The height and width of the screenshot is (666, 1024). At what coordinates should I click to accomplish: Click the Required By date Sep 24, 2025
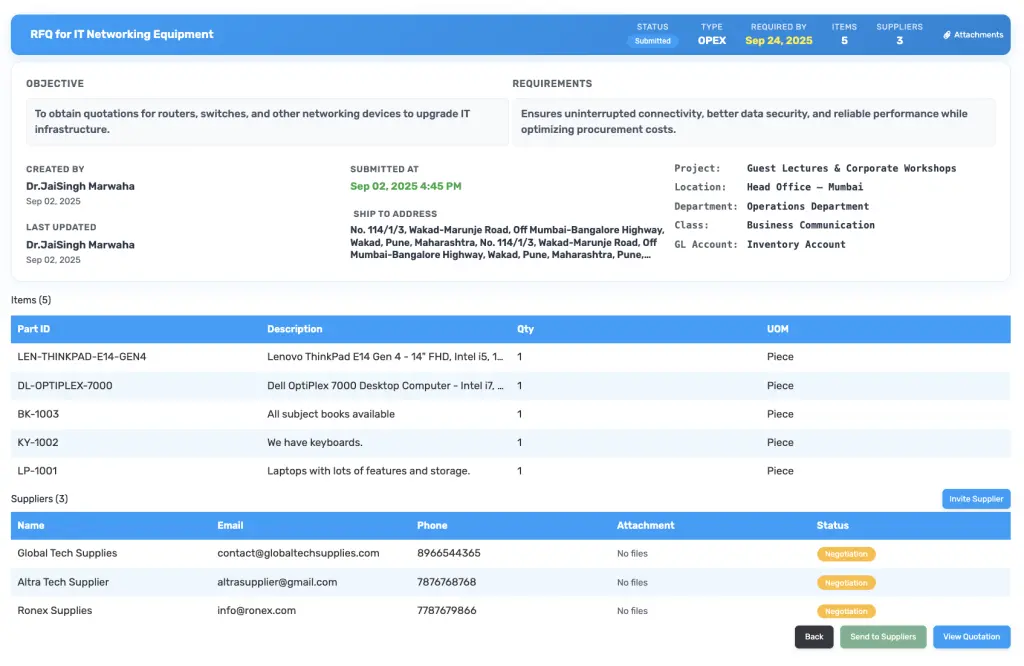coord(778,41)
